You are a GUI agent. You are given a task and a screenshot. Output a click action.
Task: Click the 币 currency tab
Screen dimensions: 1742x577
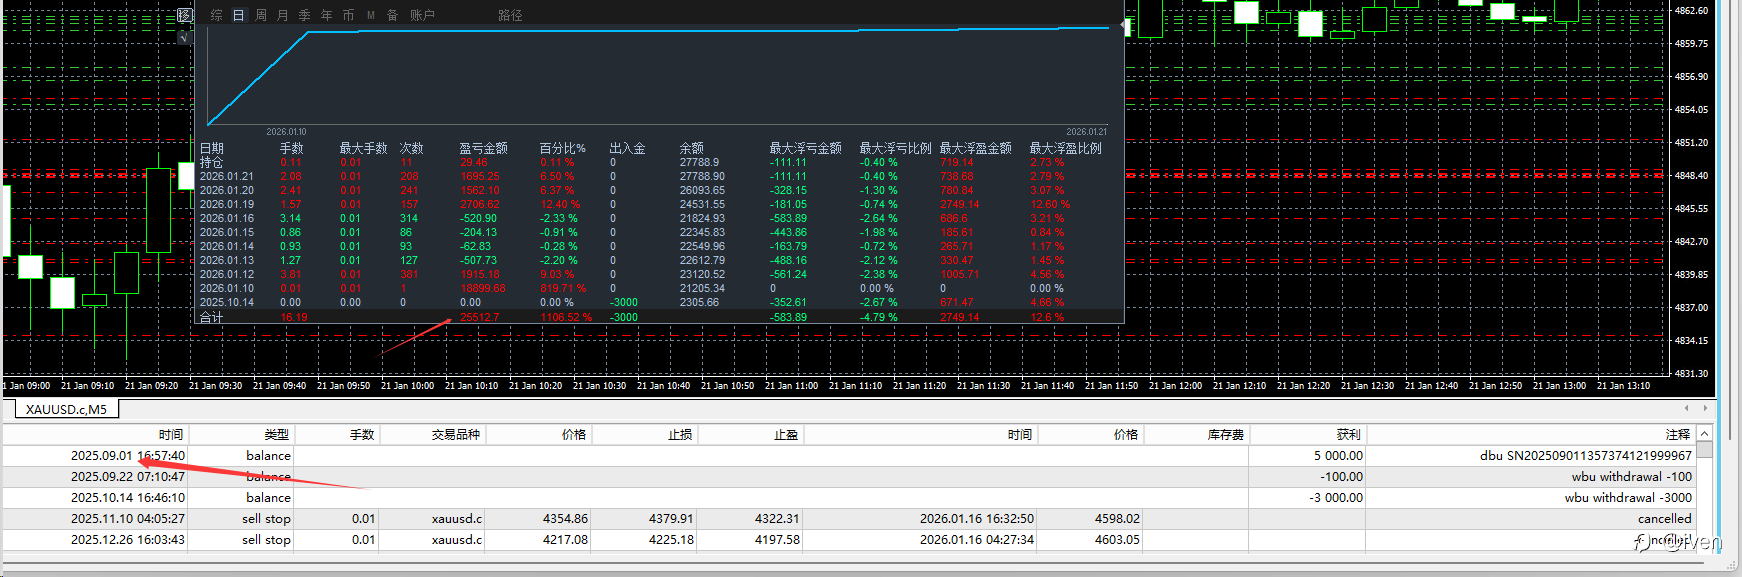(x=348, y=15)
